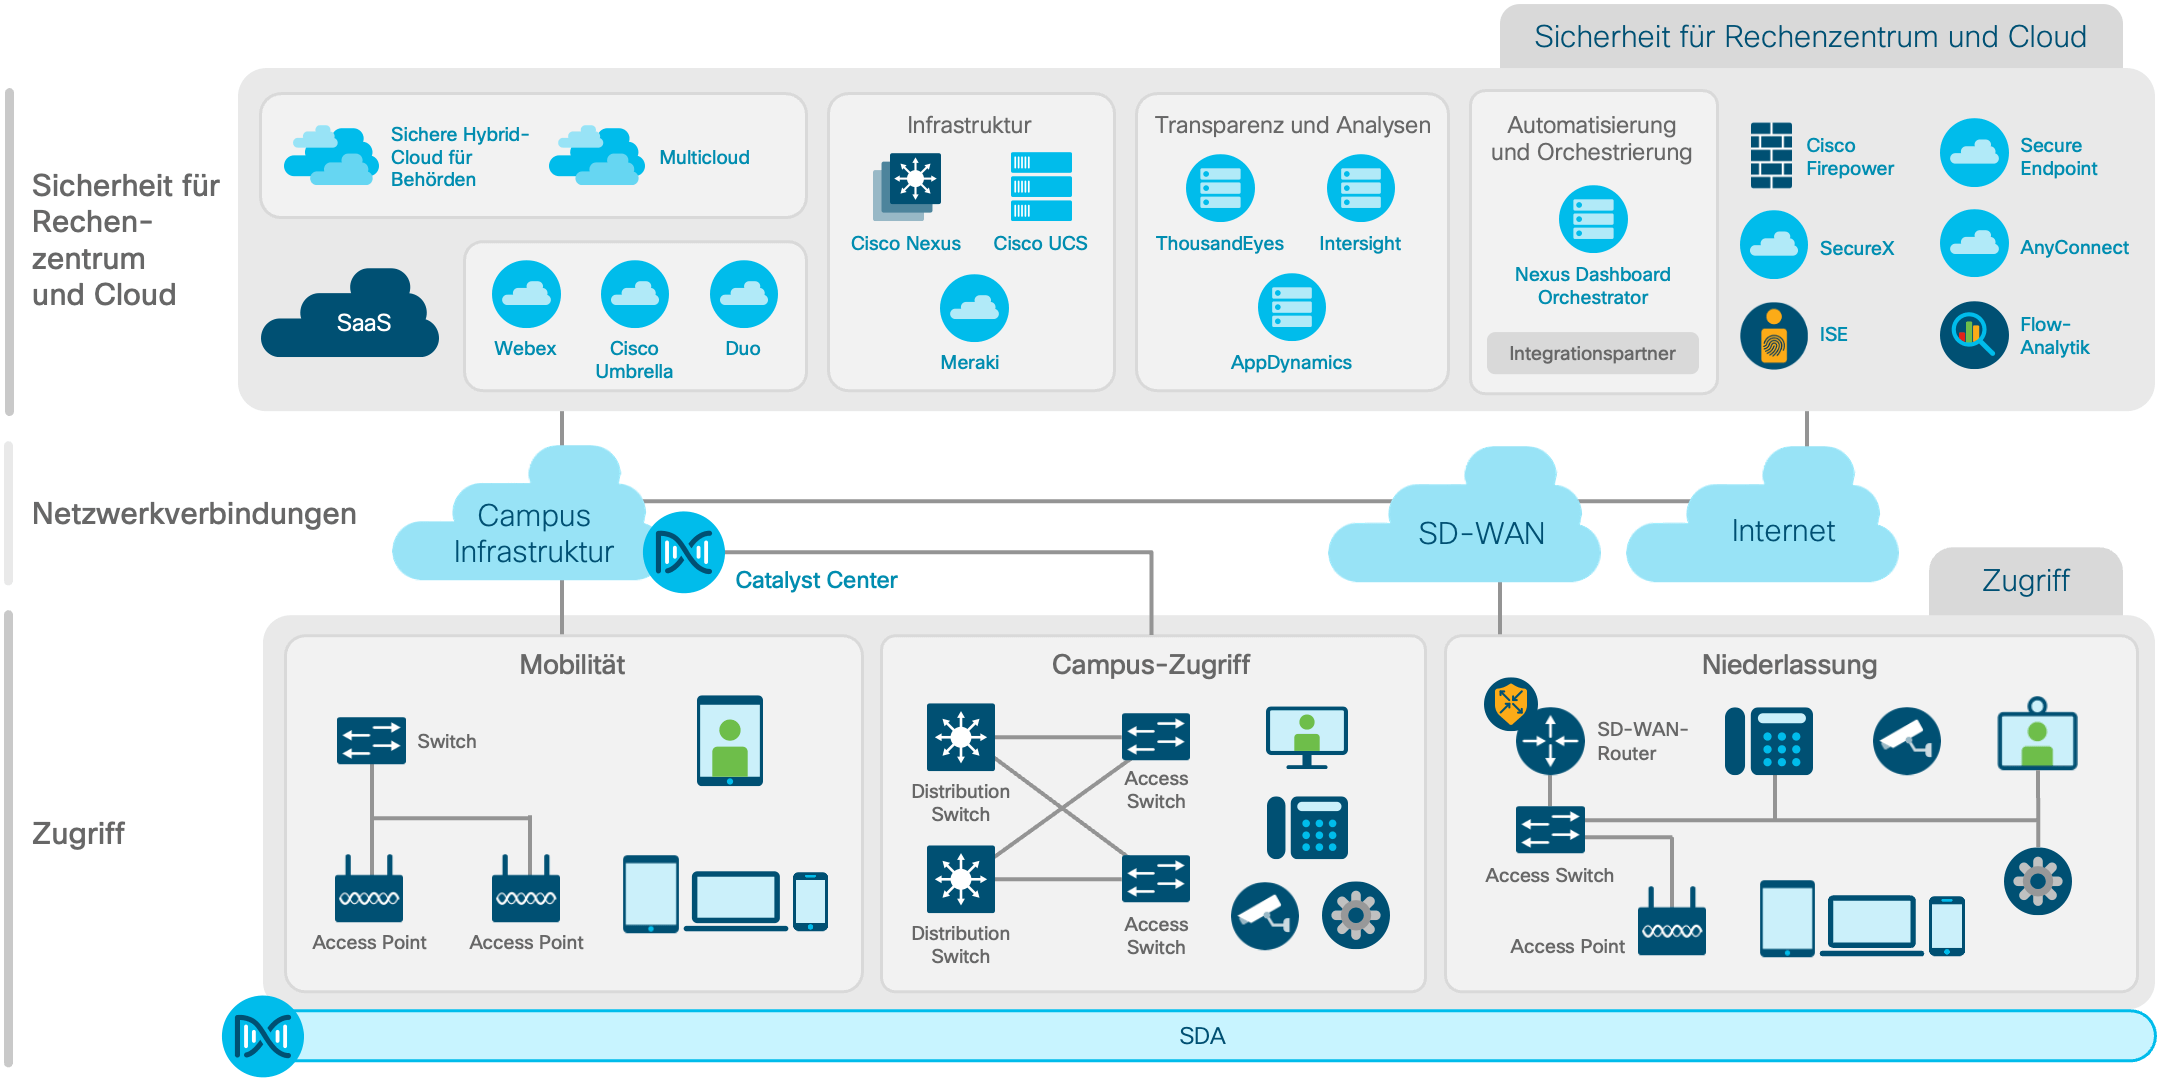Click the Integrationspartner button

pyautogui.click(x=1592, y=353)
